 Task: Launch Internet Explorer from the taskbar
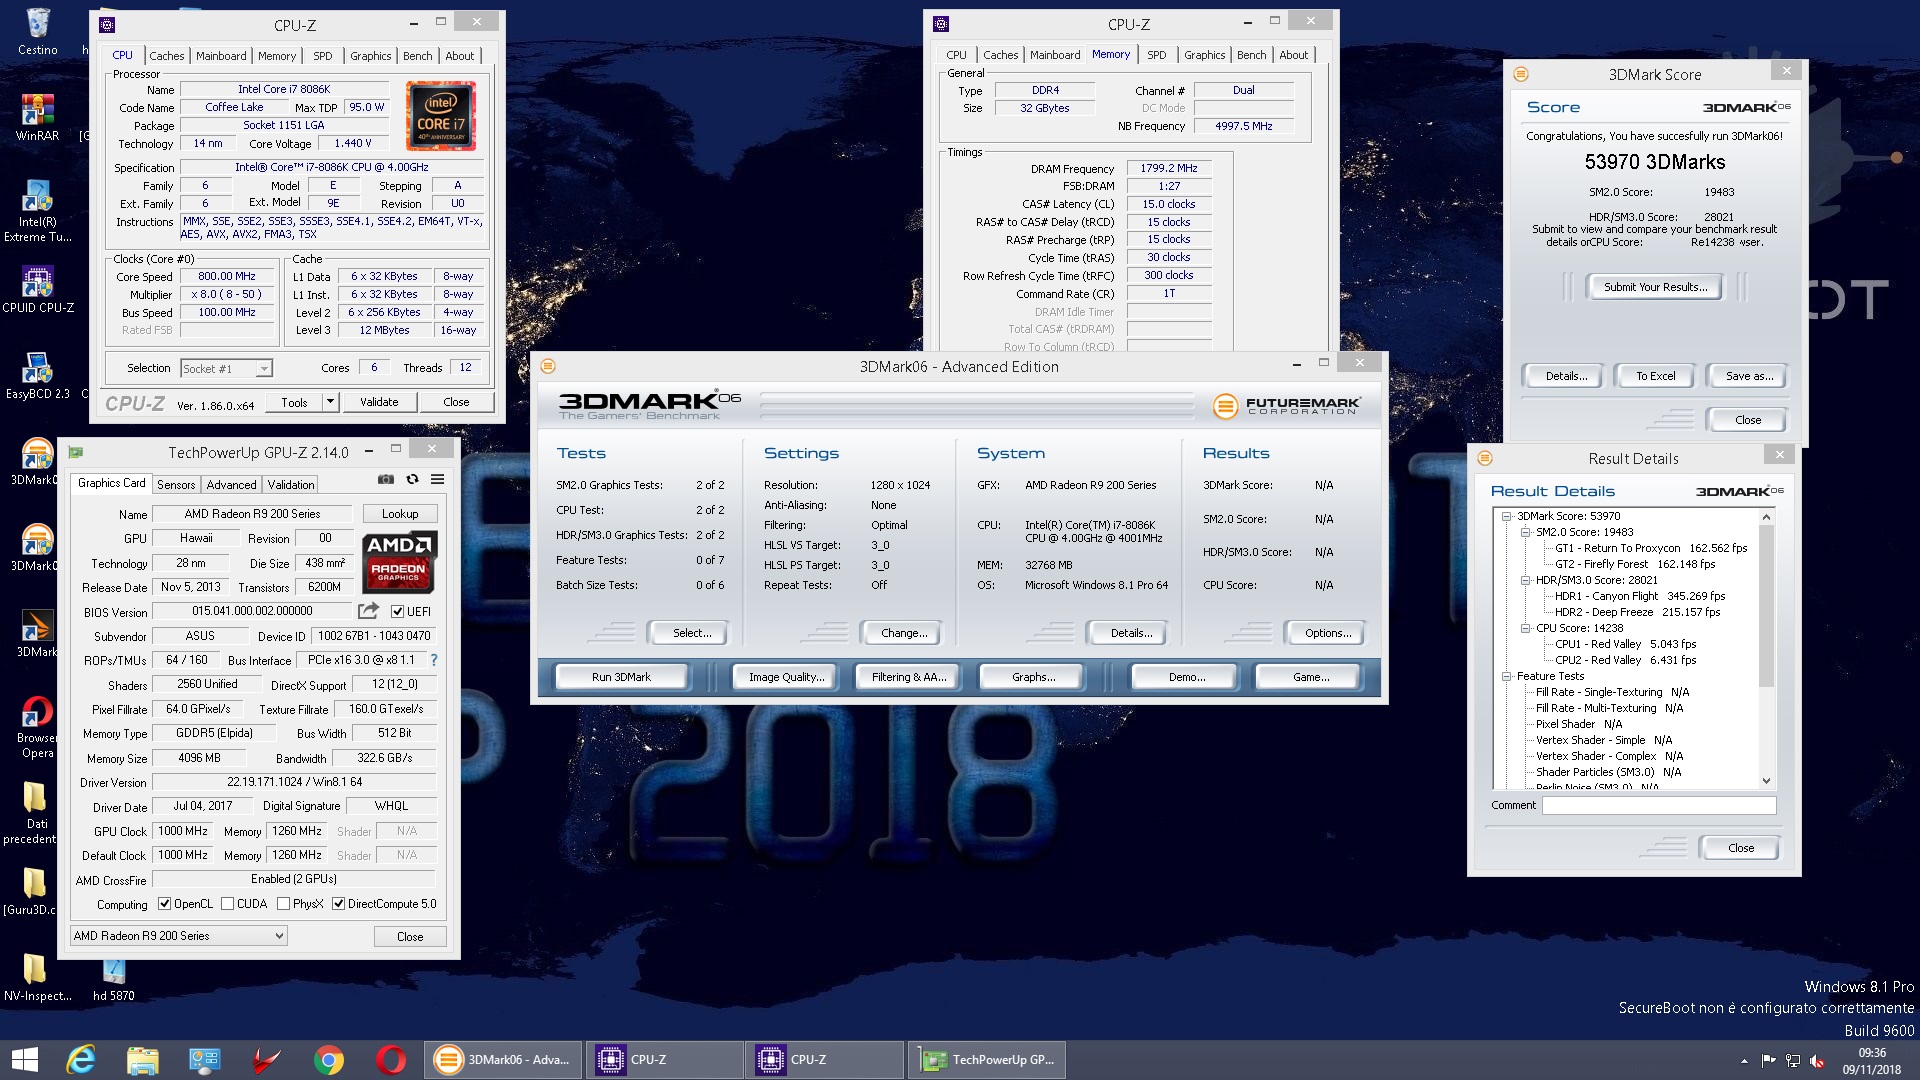tap(81, 1060)
